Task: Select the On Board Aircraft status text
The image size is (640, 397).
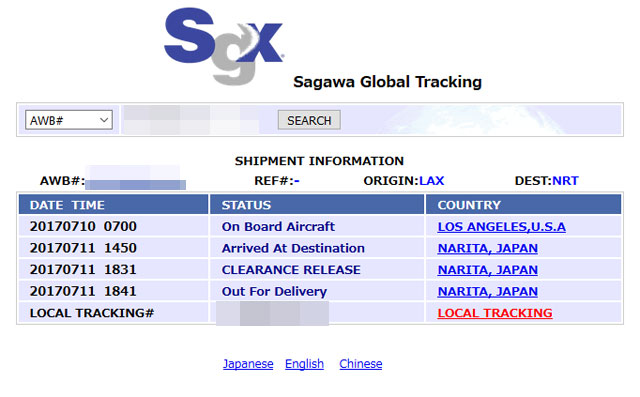Action: click(x=278, y=227)
